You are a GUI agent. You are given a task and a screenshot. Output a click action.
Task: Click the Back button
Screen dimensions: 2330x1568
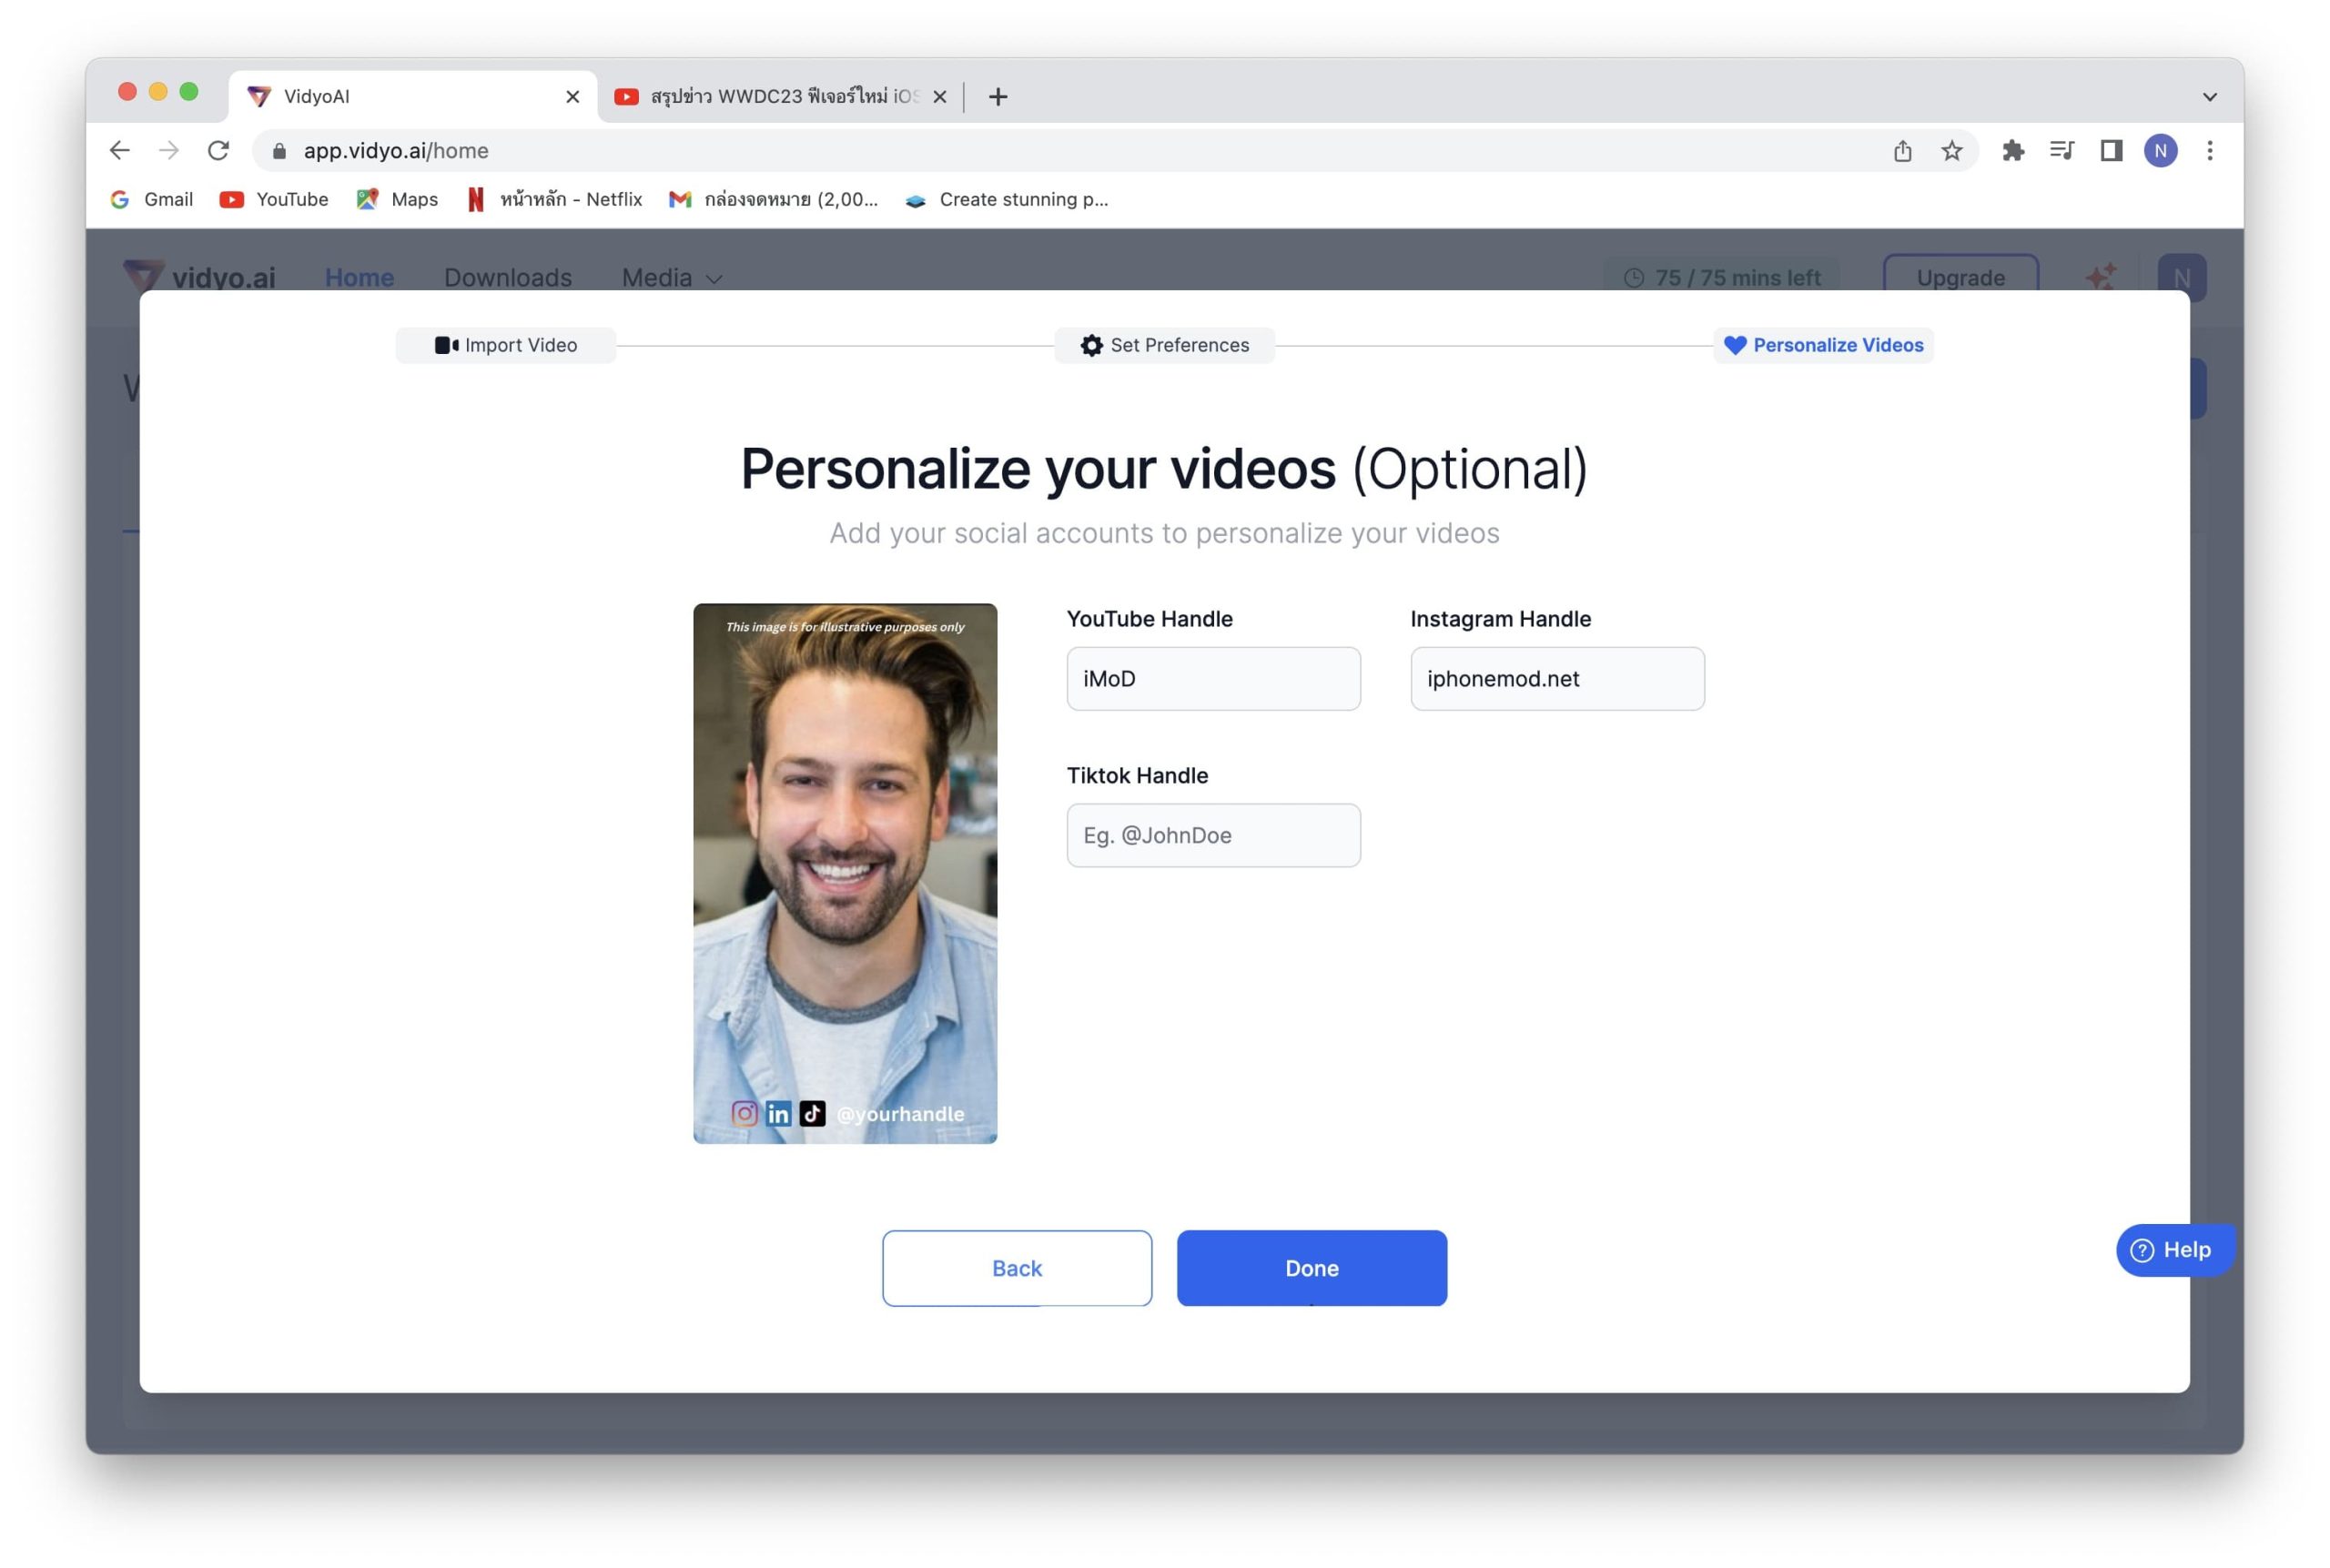pos(1016,1267)
